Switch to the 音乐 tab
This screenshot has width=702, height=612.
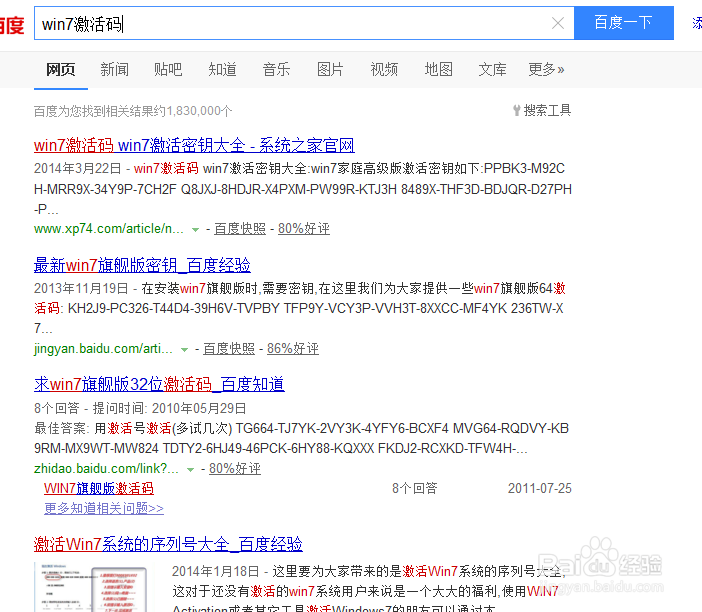pos(276,69)
